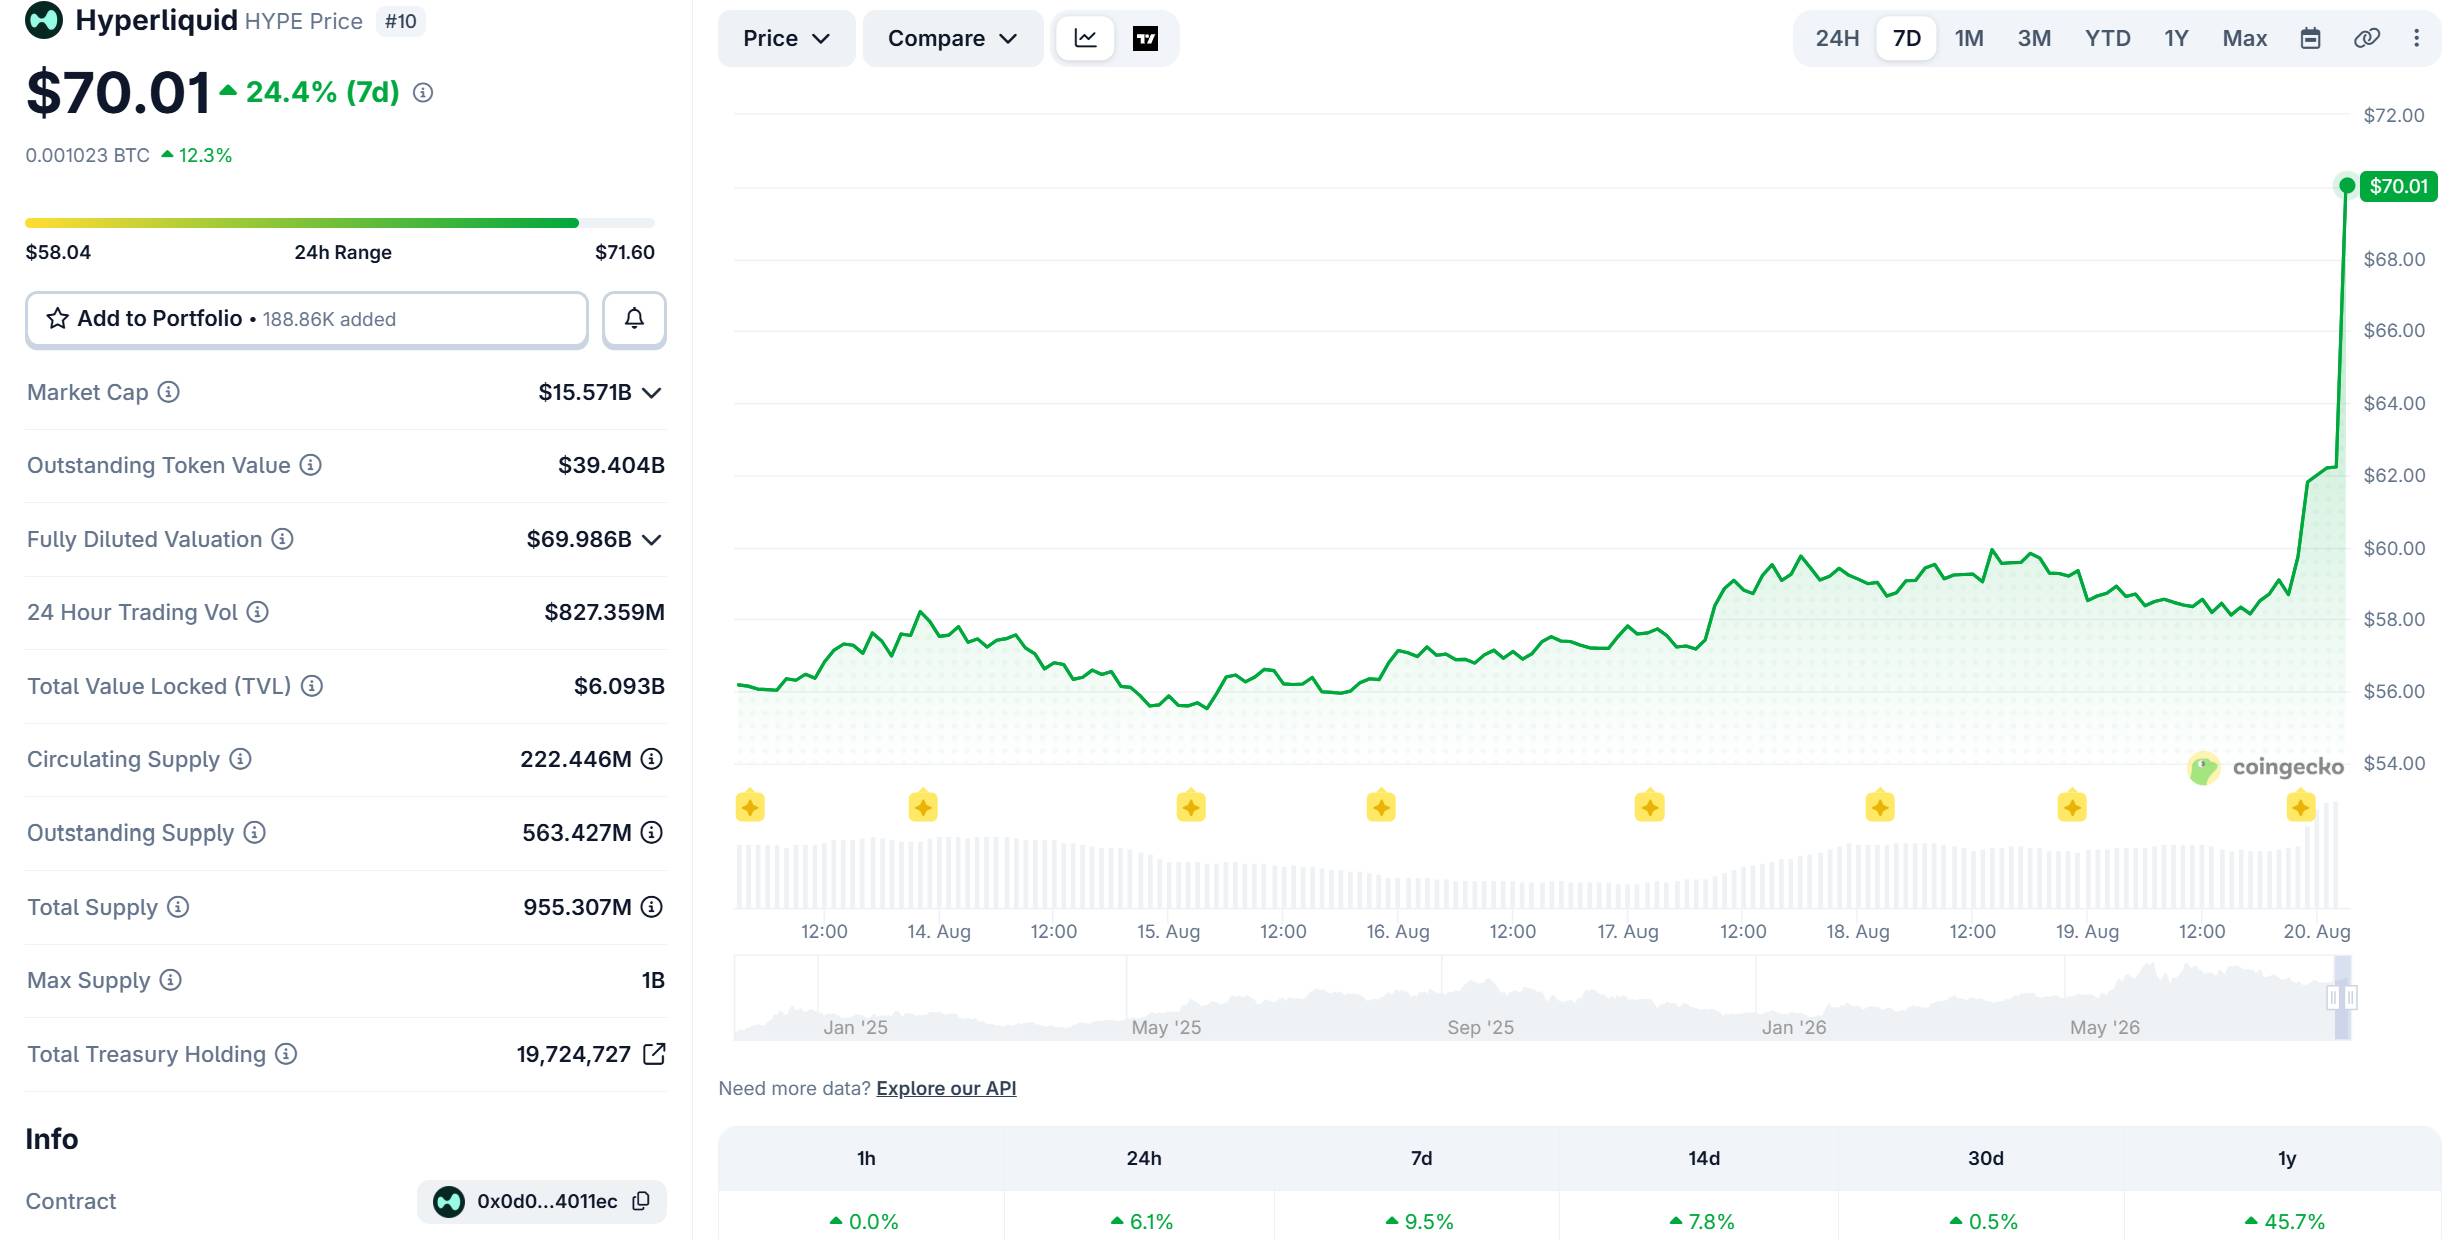Show Max Supply info tooltip
The width and height of the screenshot is (2451, 1240).
[171, 980]
